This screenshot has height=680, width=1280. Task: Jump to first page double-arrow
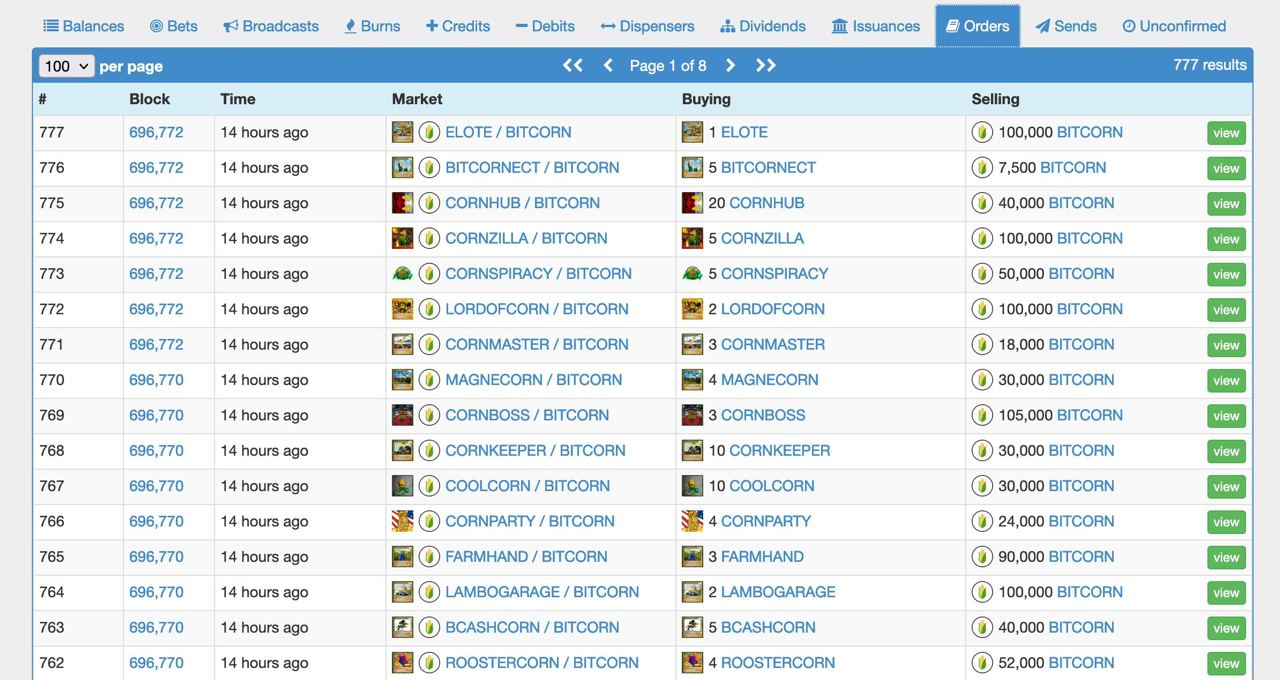[x=572, y=65]
